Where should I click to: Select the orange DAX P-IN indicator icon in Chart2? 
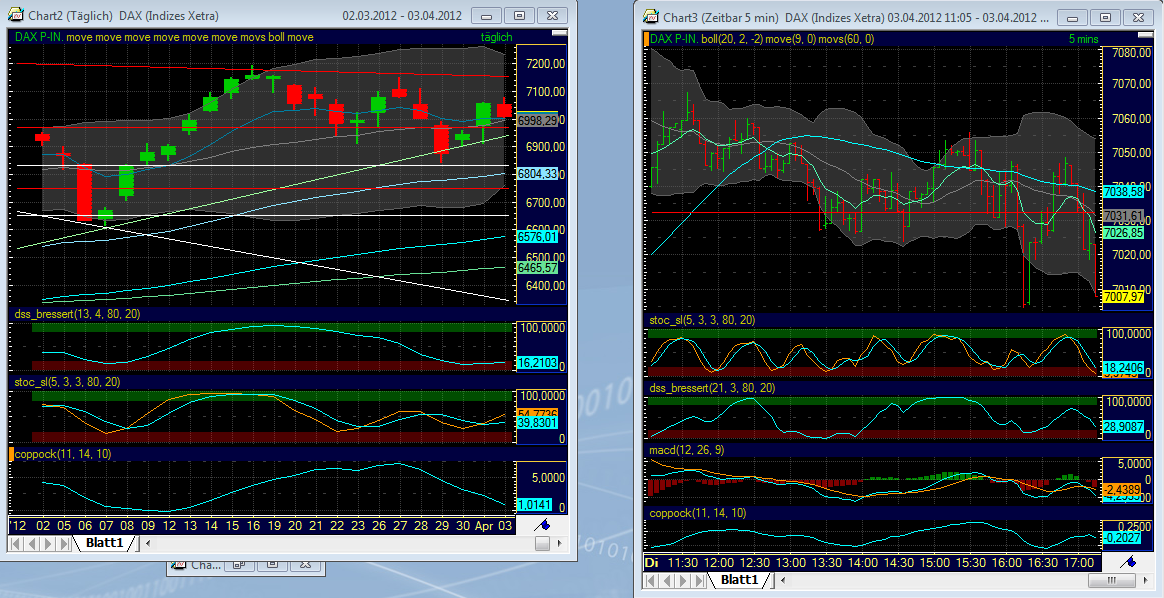pyautogui.click(x=11, y=37)
